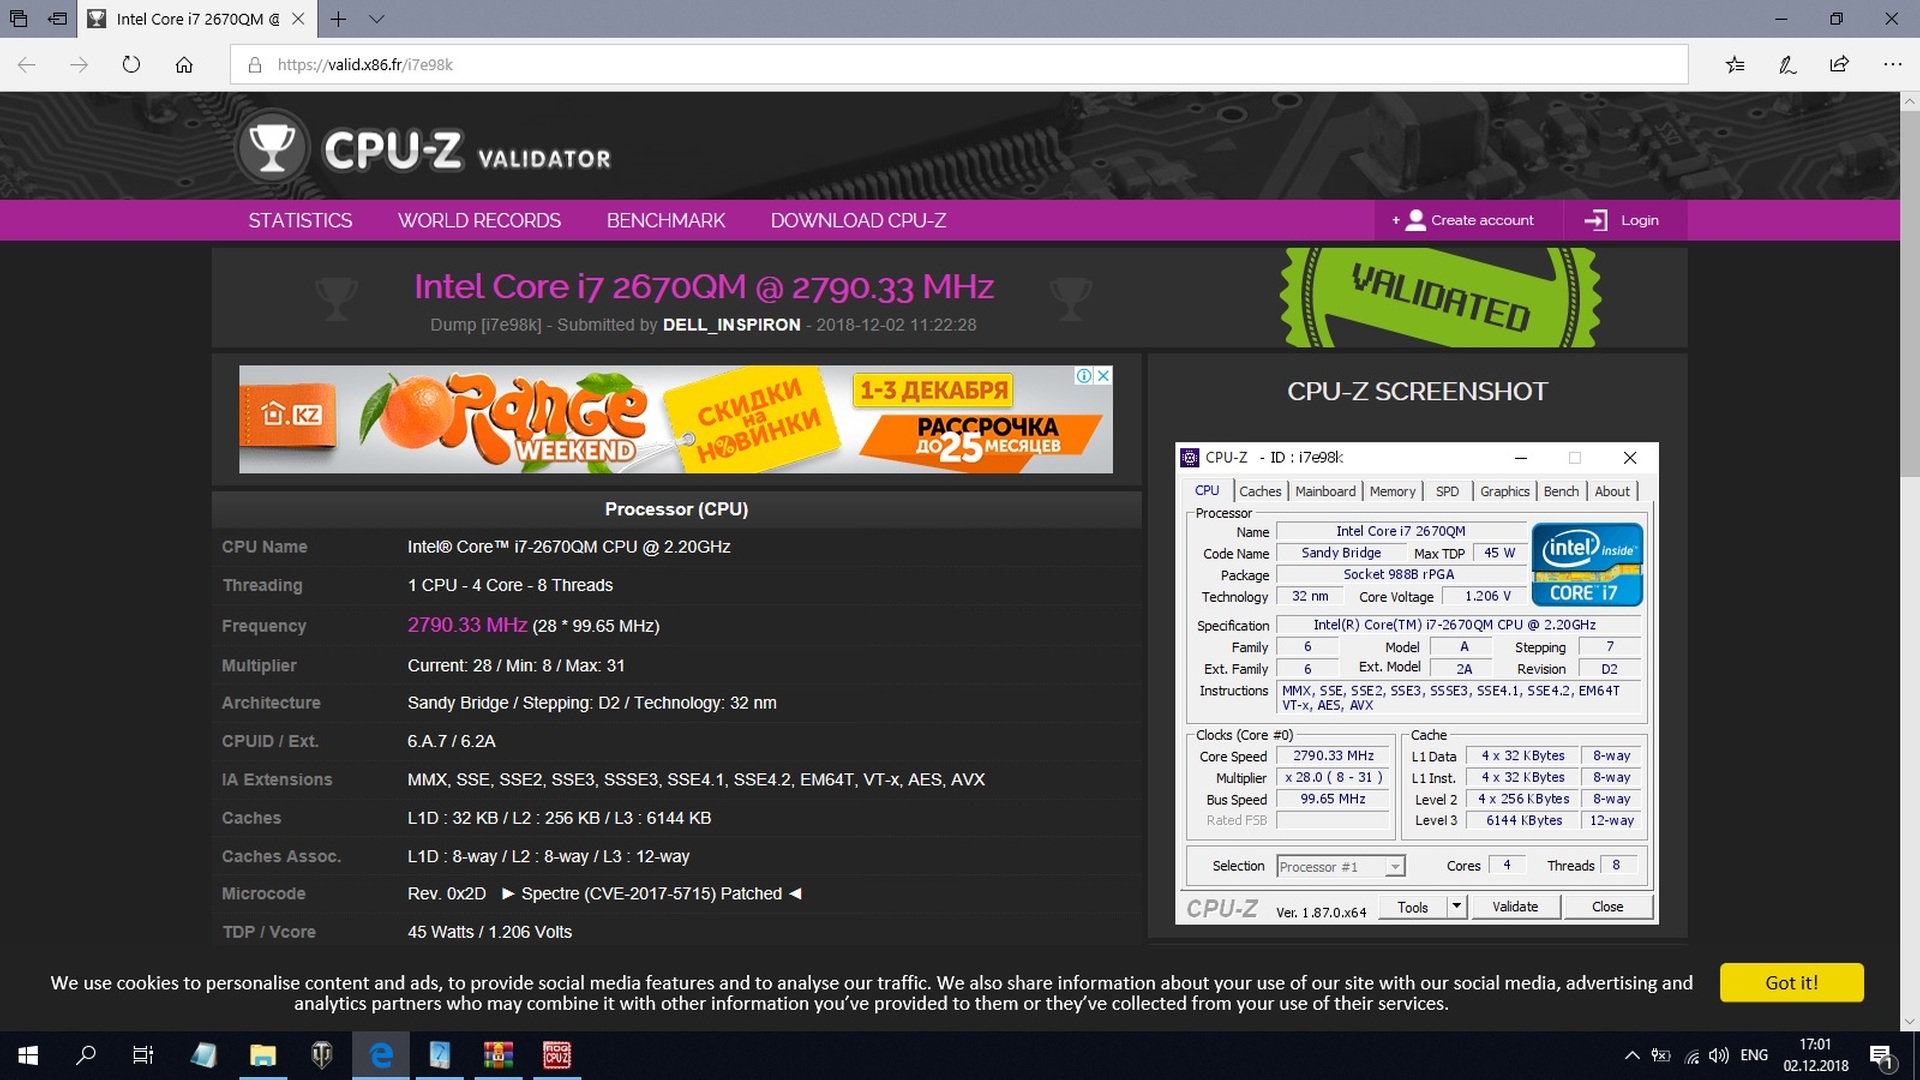Viewport: 1920px width, 1080px height.
Task: Open the WORLD RECORDS page
Action: click(x=479, y=220)
